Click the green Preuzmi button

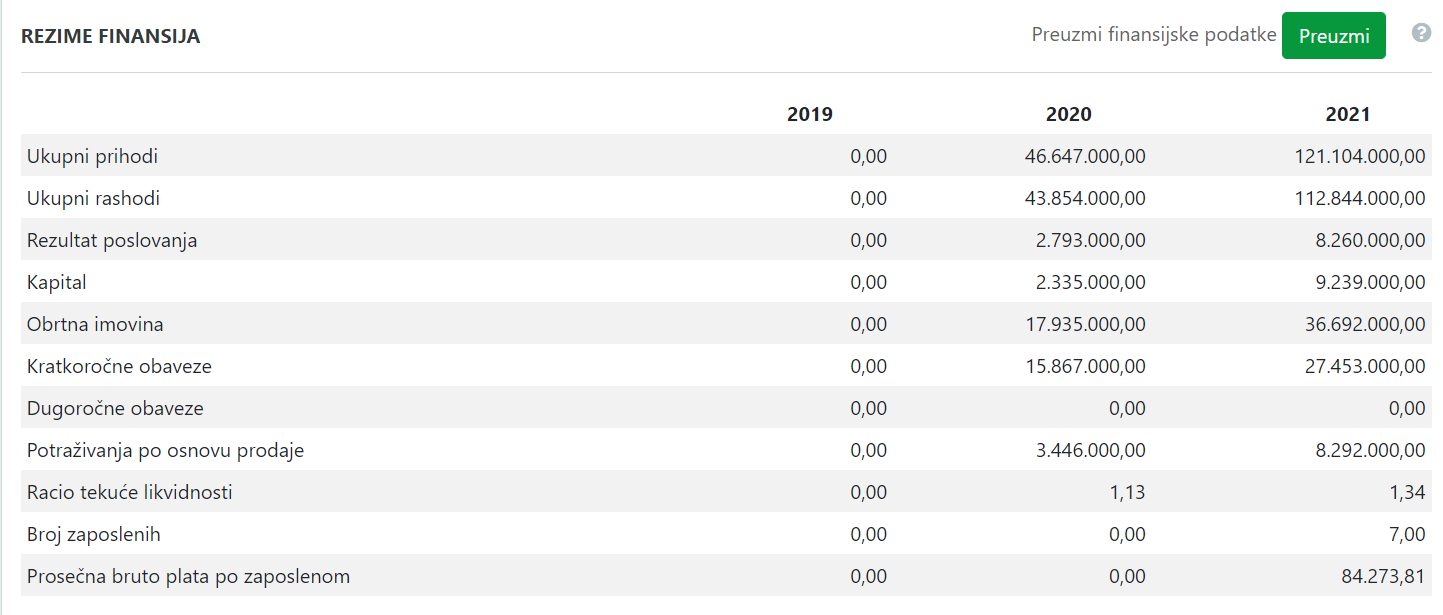click(x=1333, y=36)
